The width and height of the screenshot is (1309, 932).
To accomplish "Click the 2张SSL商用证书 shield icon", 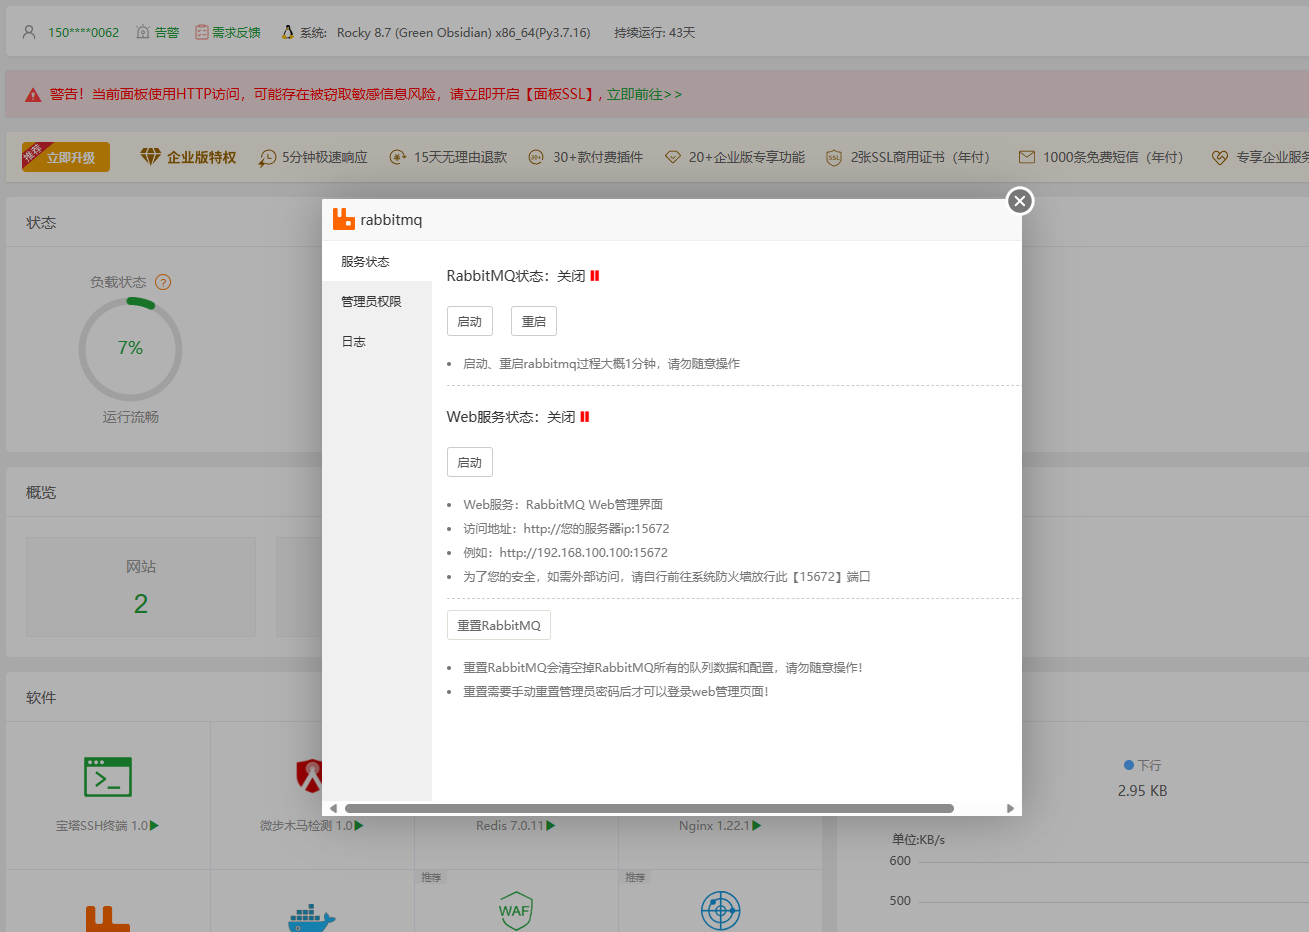I will 834,157.
